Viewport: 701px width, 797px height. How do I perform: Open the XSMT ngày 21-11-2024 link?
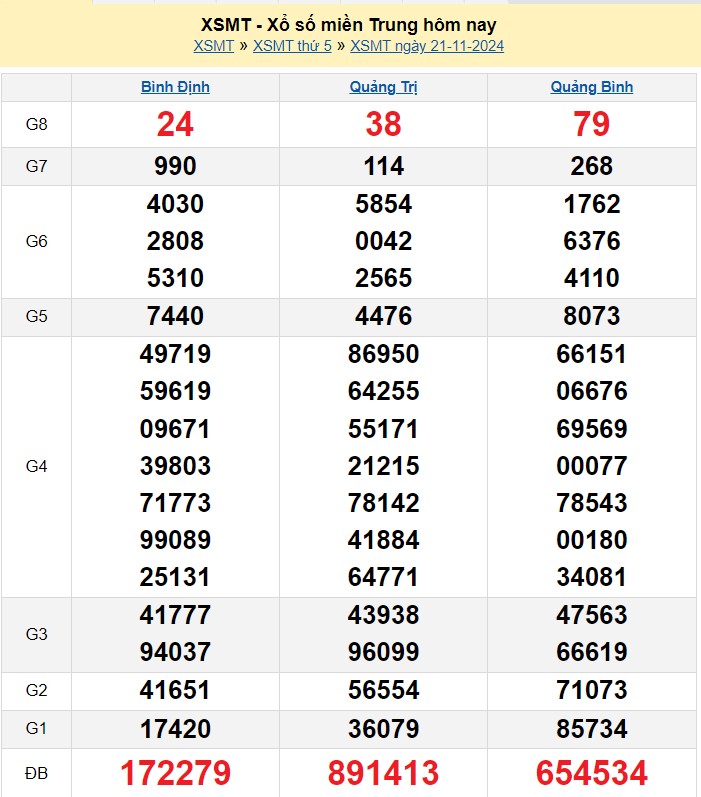pyautogui.click(x=427, y=46)
